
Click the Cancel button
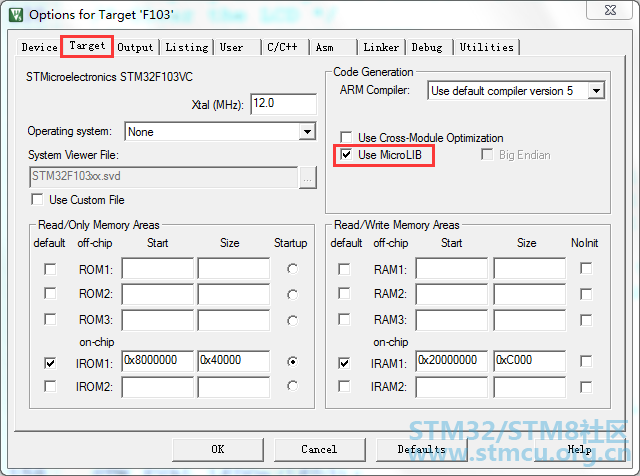click(319, 449)
